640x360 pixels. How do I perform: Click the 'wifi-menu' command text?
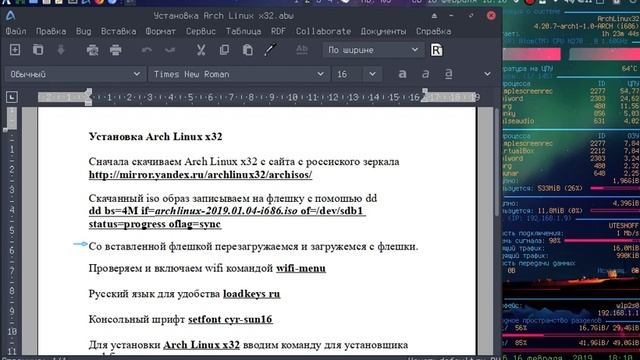click(x=301, y=268)
